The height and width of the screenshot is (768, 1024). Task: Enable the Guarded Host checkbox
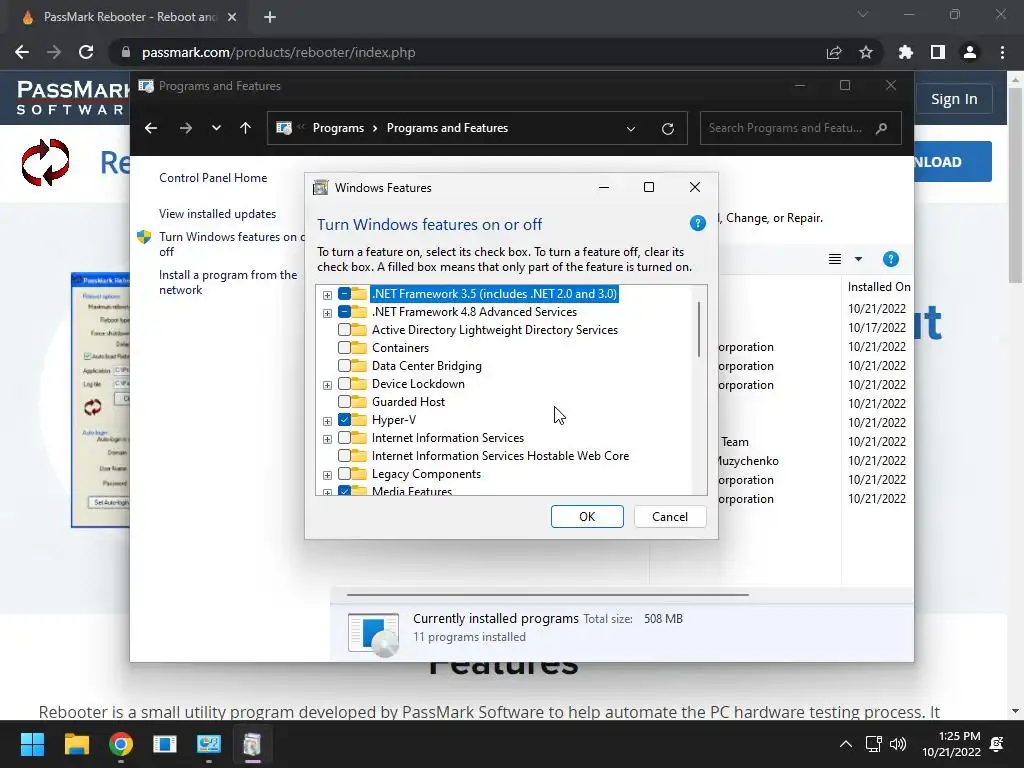coord(344,402)
